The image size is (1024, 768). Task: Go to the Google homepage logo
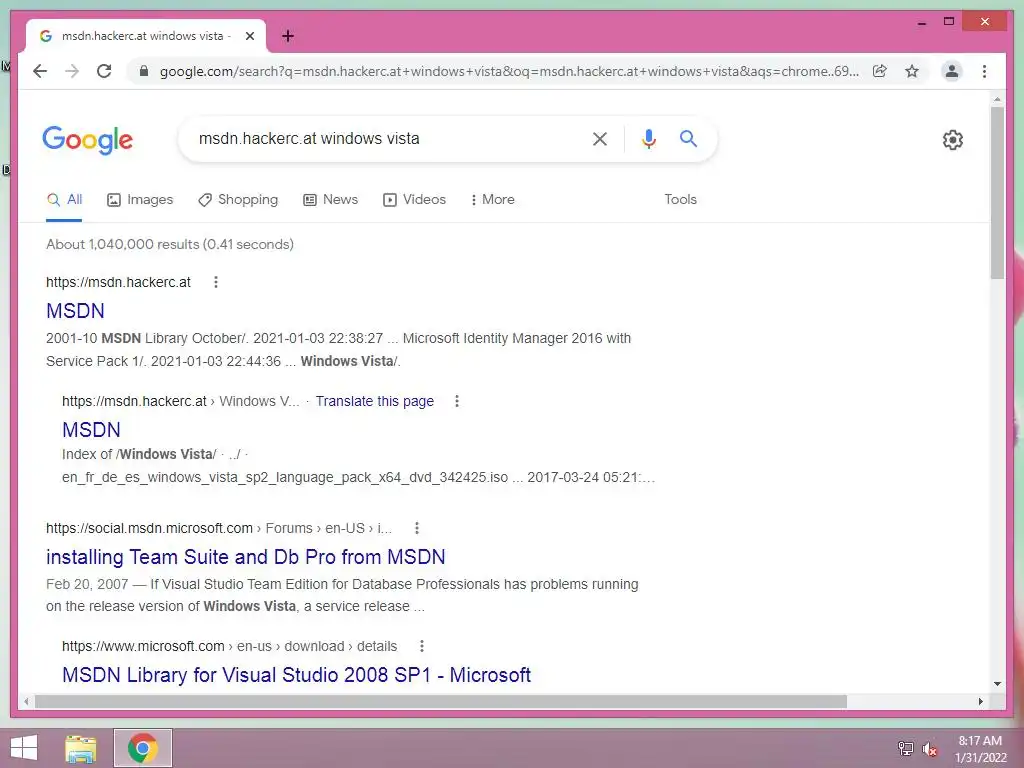point(88,140)
